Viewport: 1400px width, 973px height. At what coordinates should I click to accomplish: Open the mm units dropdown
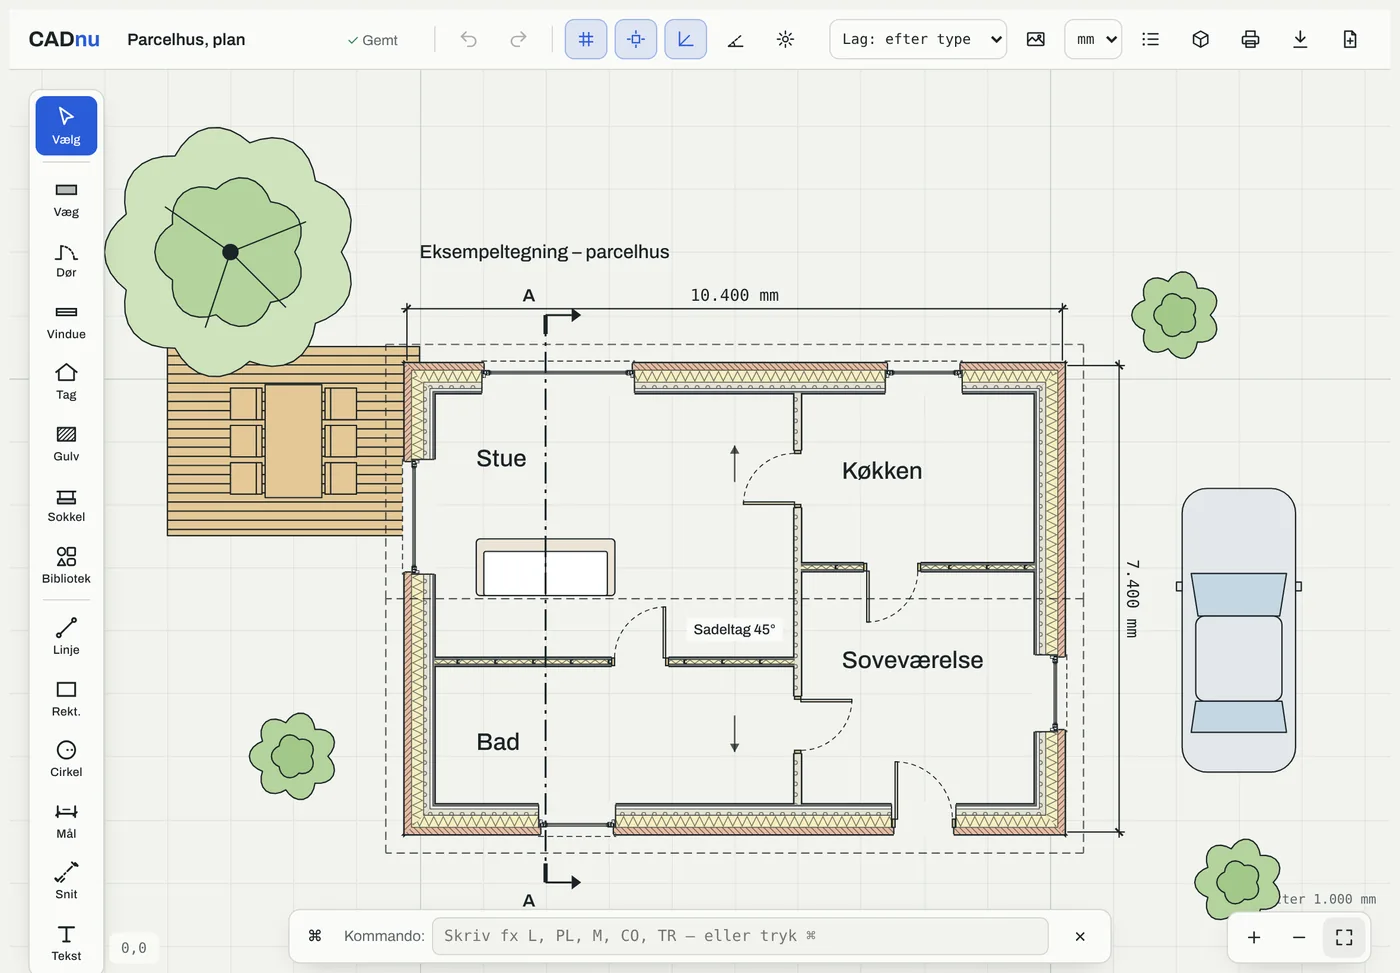click(x=1093, y=39)
